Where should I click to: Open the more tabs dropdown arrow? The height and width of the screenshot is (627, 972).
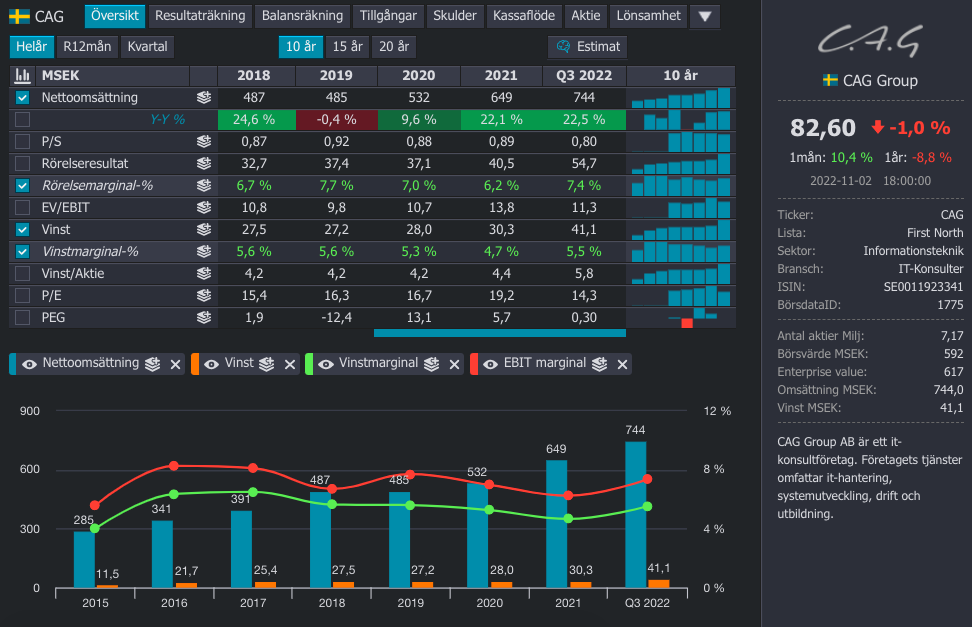[705, 16]
